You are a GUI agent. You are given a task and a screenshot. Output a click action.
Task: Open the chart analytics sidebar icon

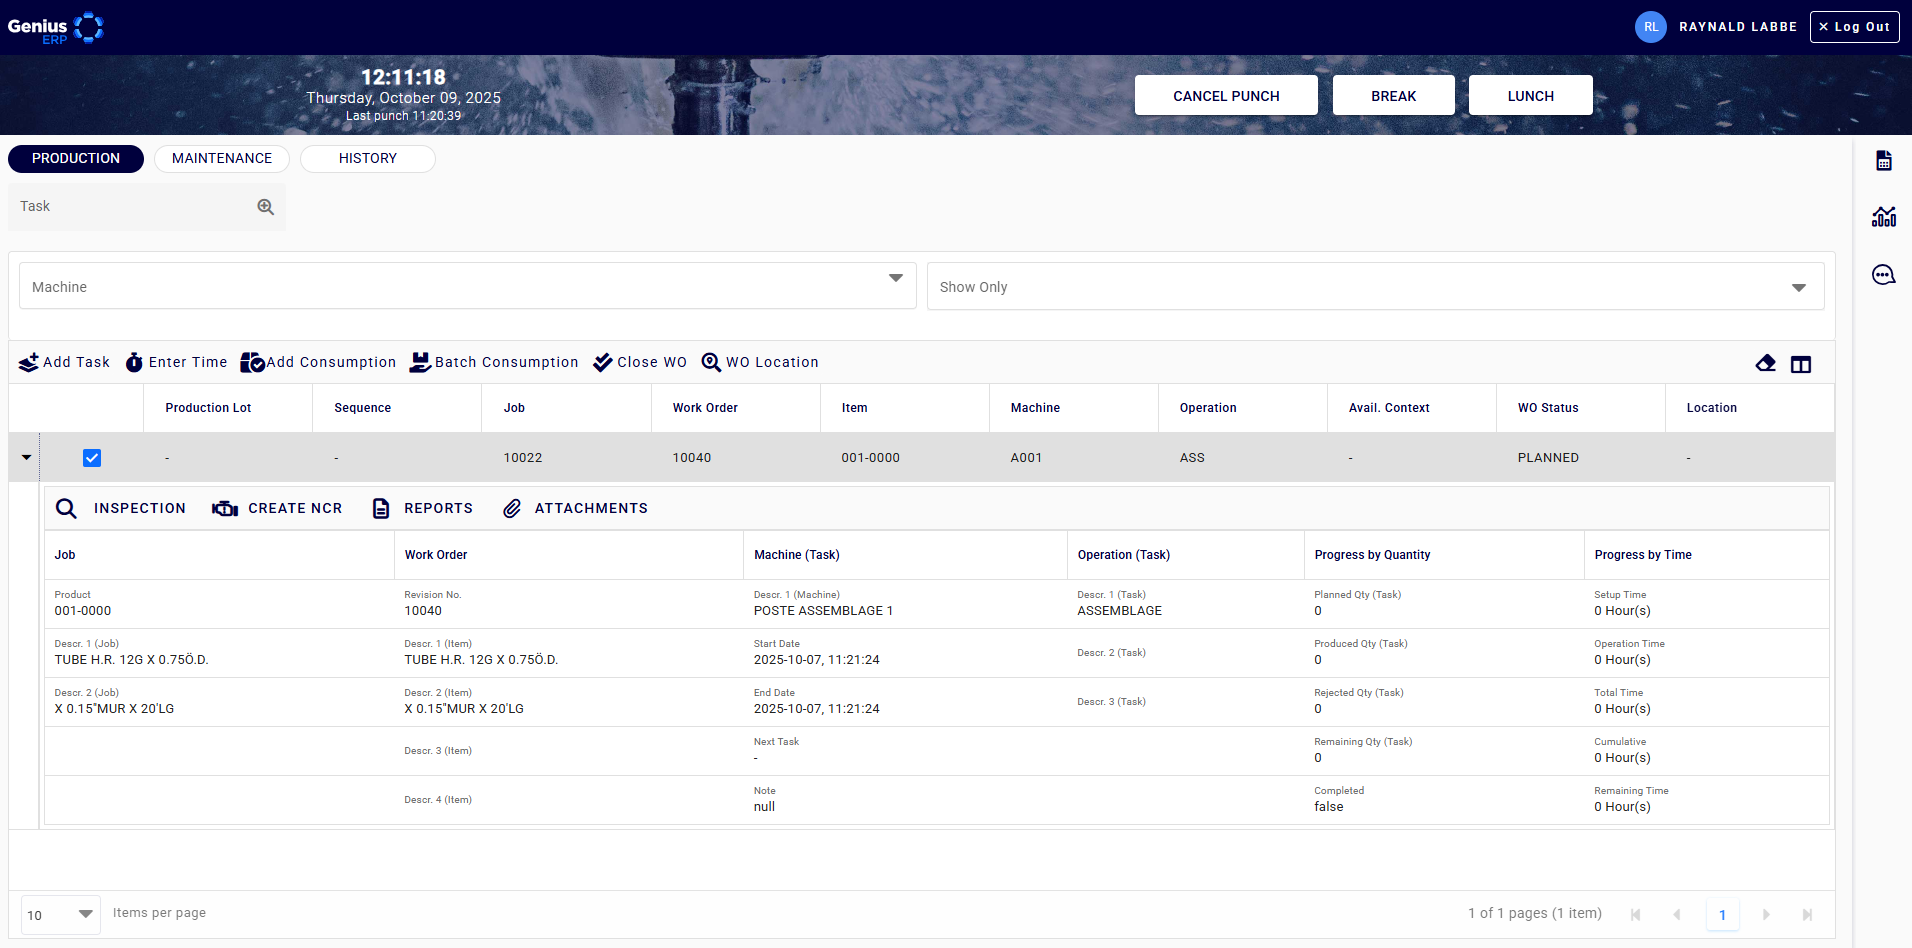click(x=1884, y=217)
